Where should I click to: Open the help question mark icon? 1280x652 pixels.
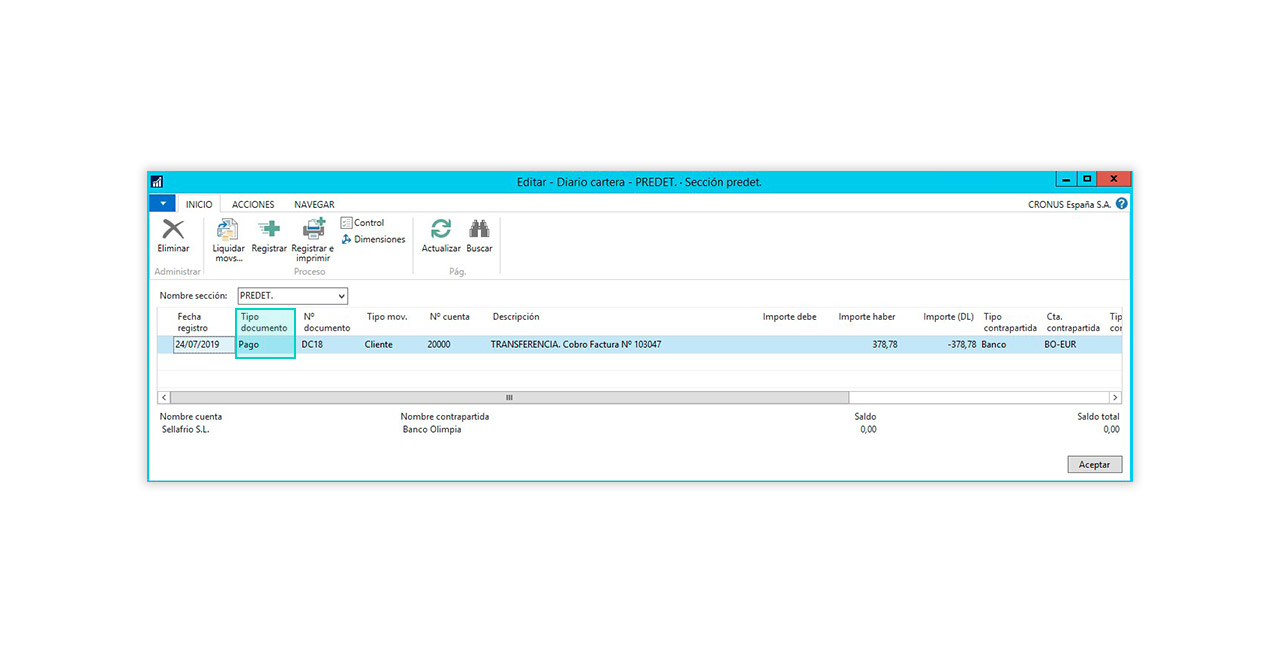(x=1122, y=204)
